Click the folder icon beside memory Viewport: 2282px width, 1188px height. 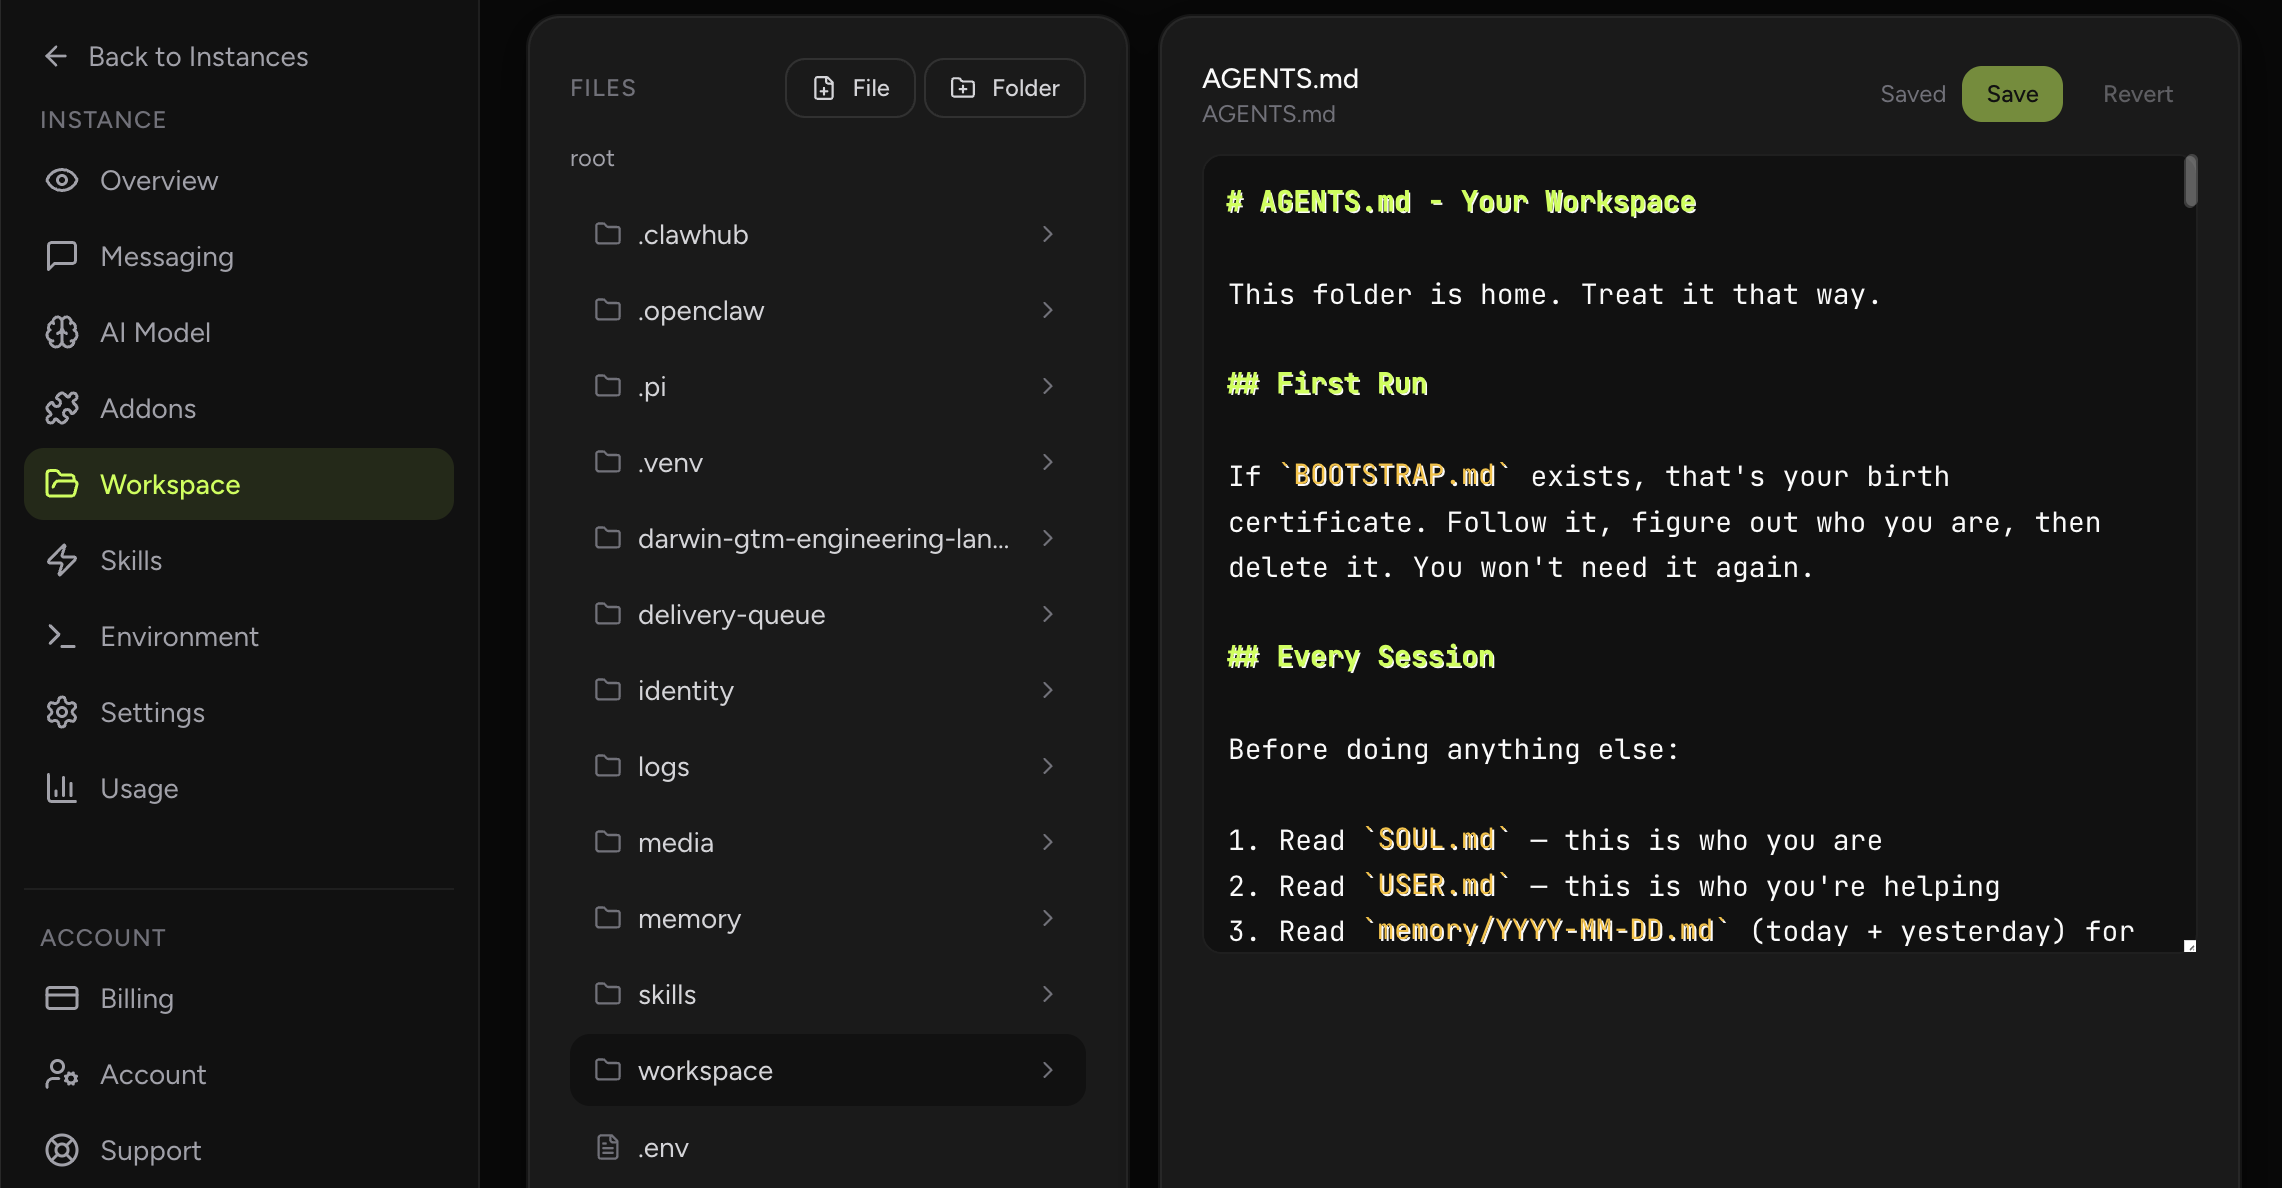pyautogui.click(x=608, y=918)
